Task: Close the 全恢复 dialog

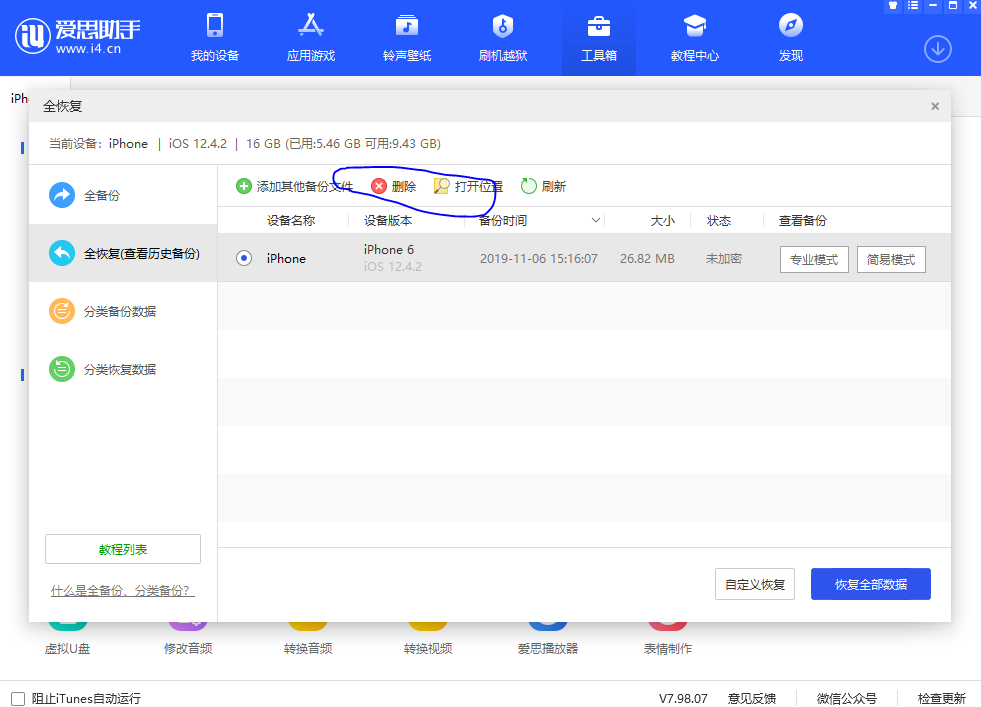Action: (935, 106)
